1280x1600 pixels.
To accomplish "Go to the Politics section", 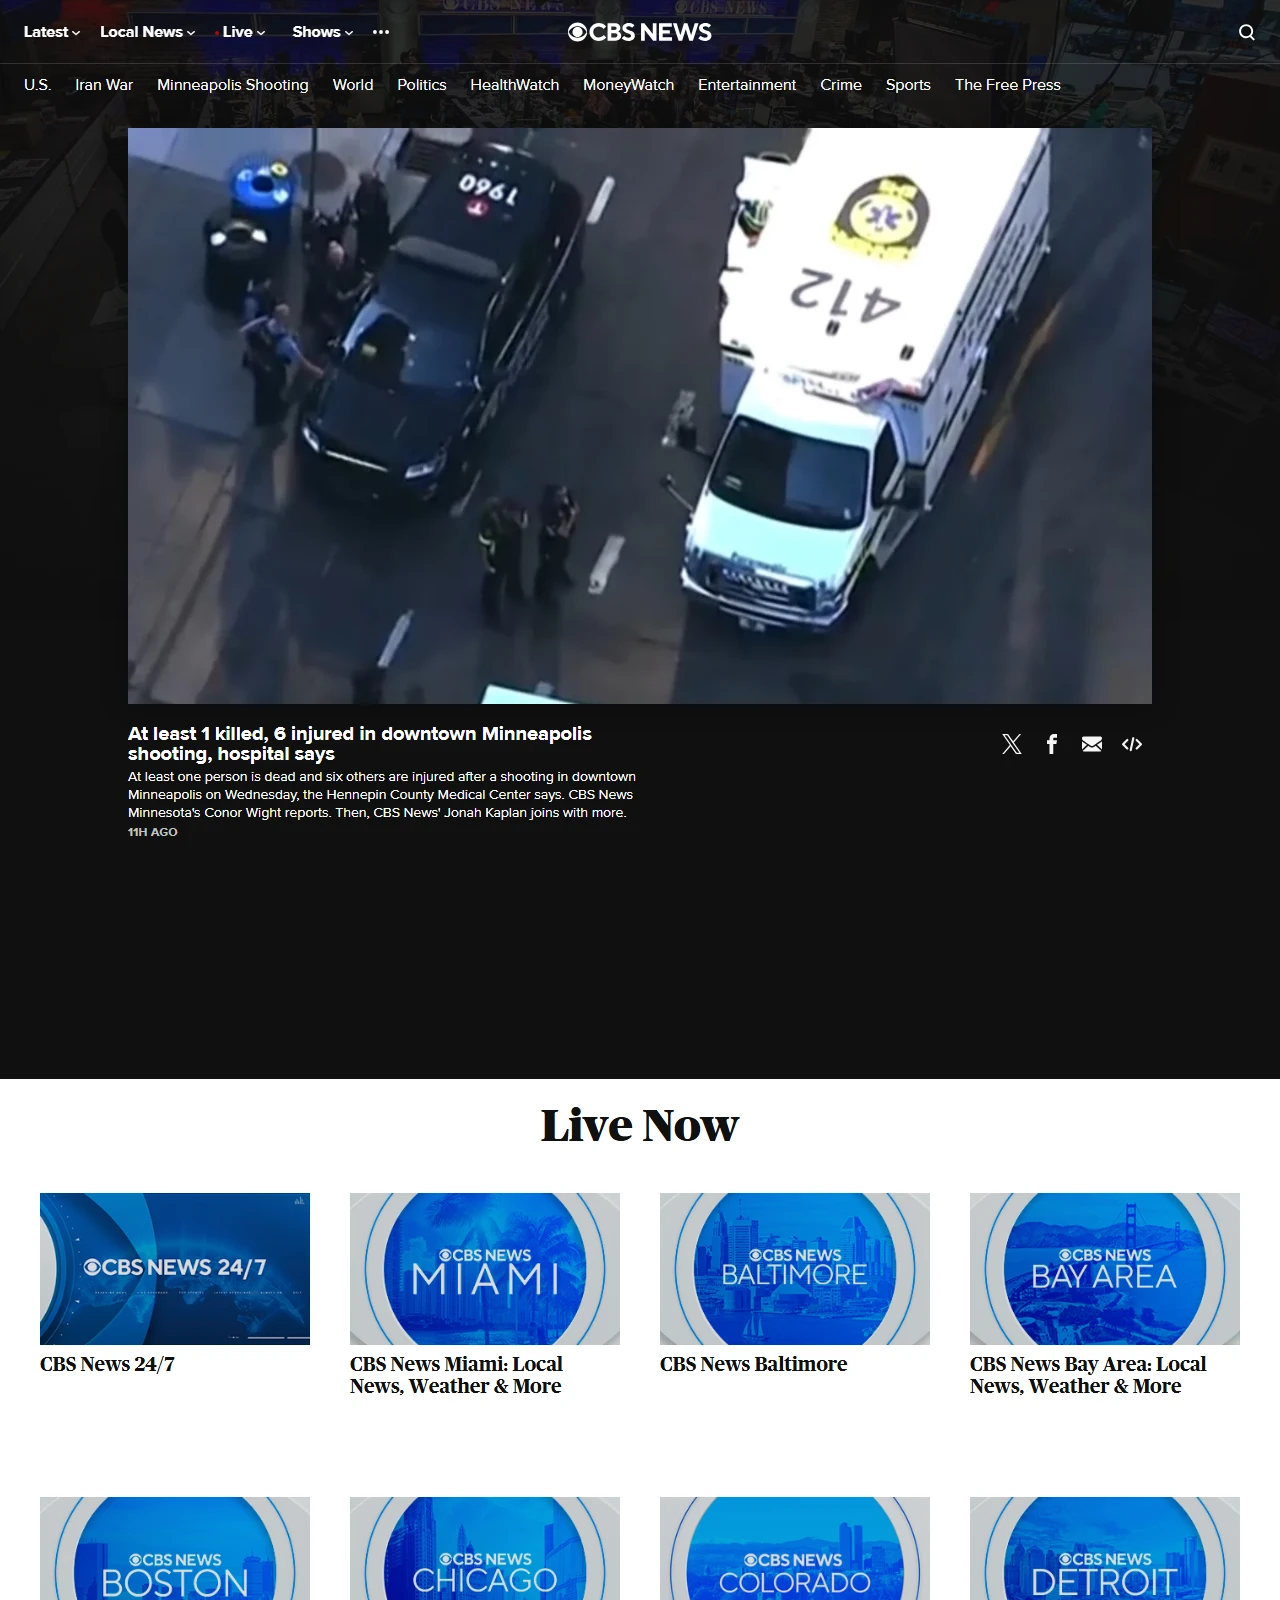I will (x=422, y=85).
